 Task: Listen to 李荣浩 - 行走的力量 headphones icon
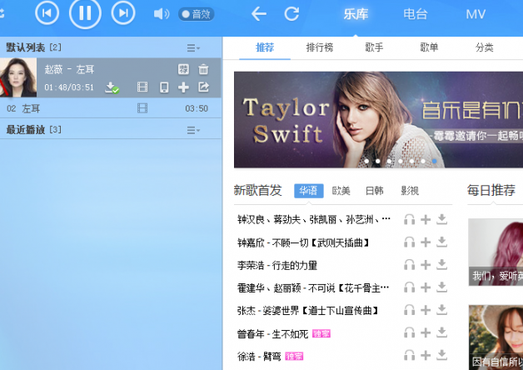coord(409,265)
